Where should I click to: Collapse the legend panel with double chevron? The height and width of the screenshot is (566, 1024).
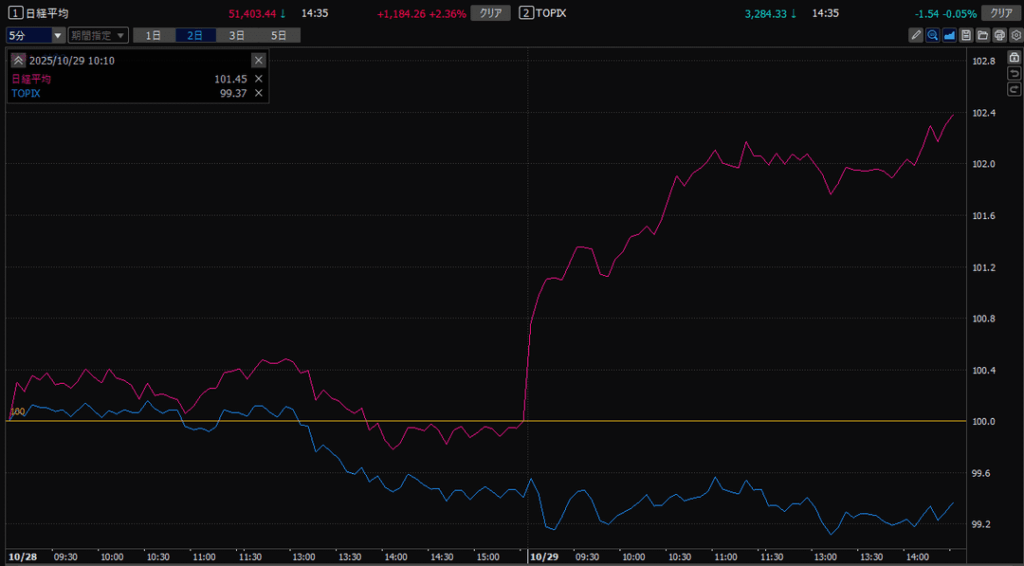pyautogui.click(x=18, y=60)
